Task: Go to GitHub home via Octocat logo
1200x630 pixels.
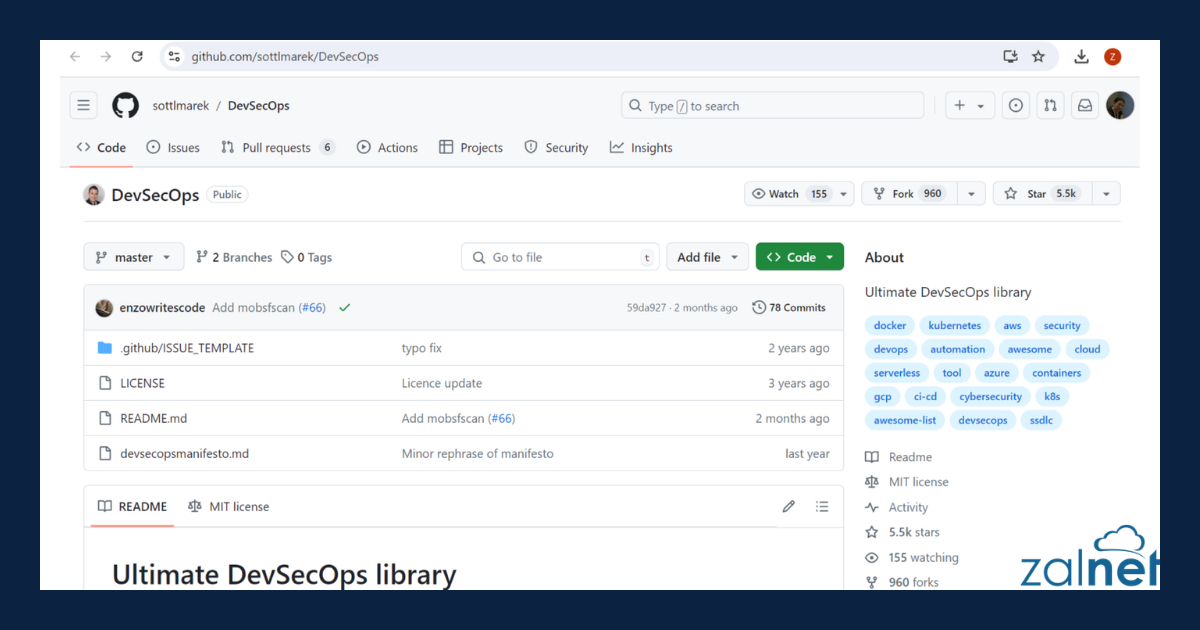Action: point(125,105)
